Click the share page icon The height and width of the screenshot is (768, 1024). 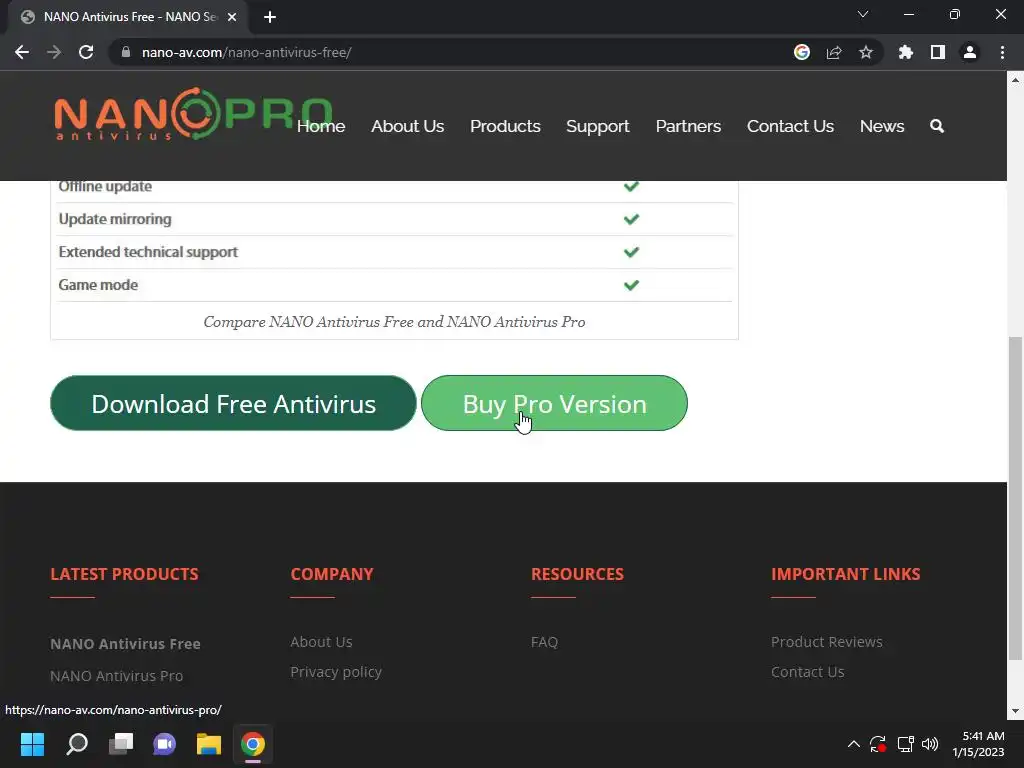tap(834, 52)
